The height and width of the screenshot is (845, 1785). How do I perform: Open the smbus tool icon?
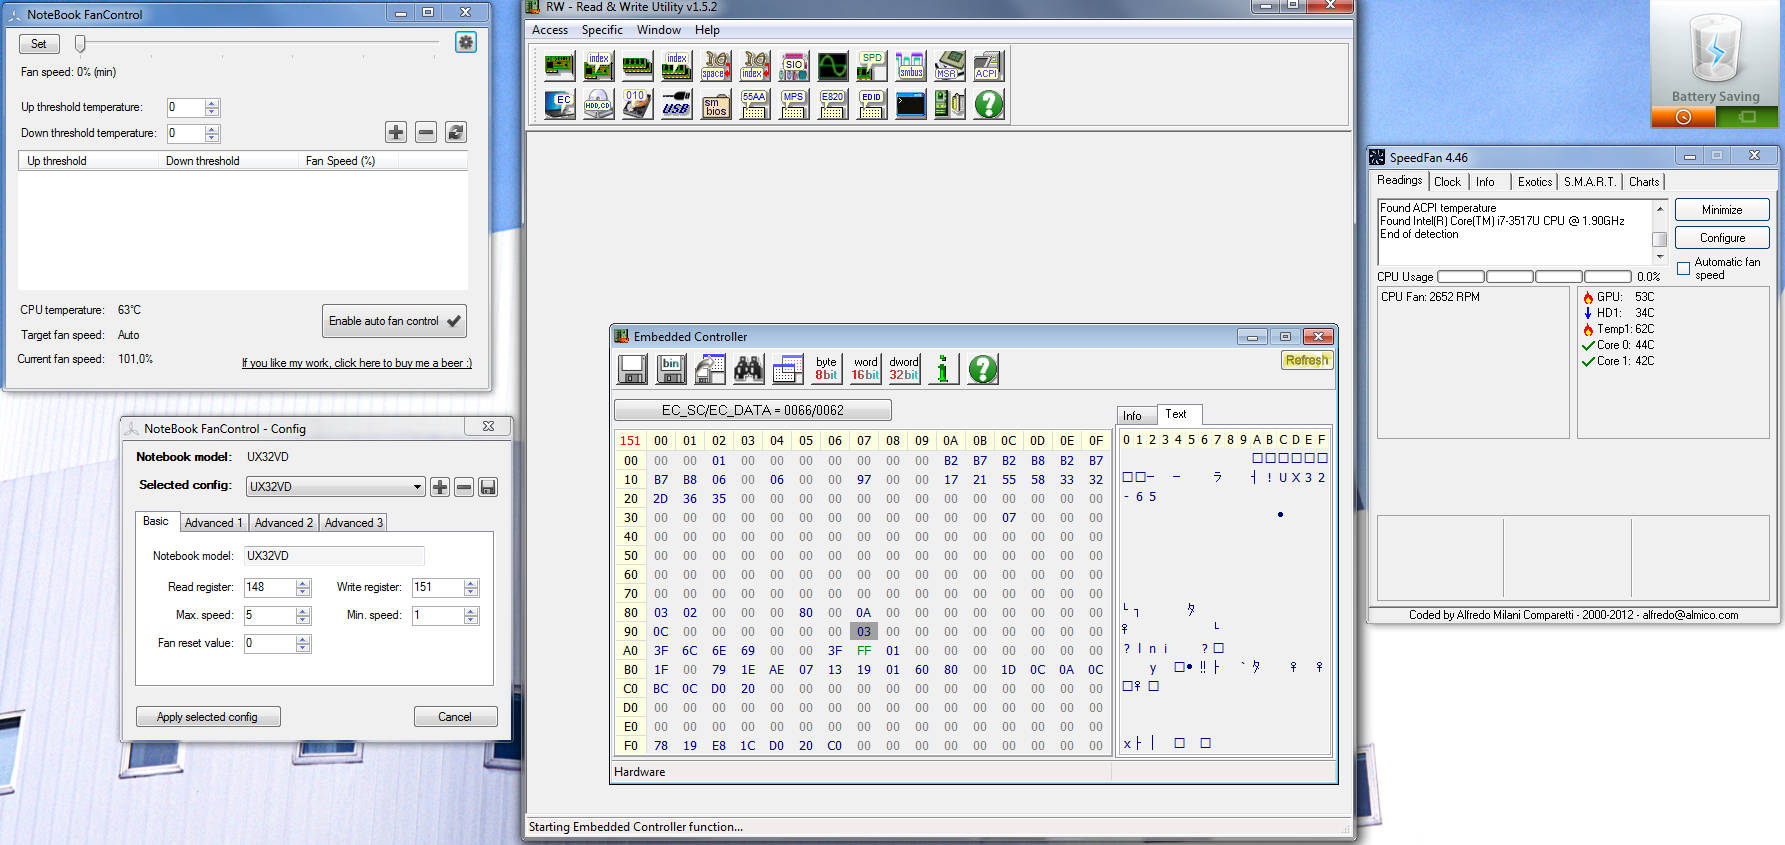(910, 66)
